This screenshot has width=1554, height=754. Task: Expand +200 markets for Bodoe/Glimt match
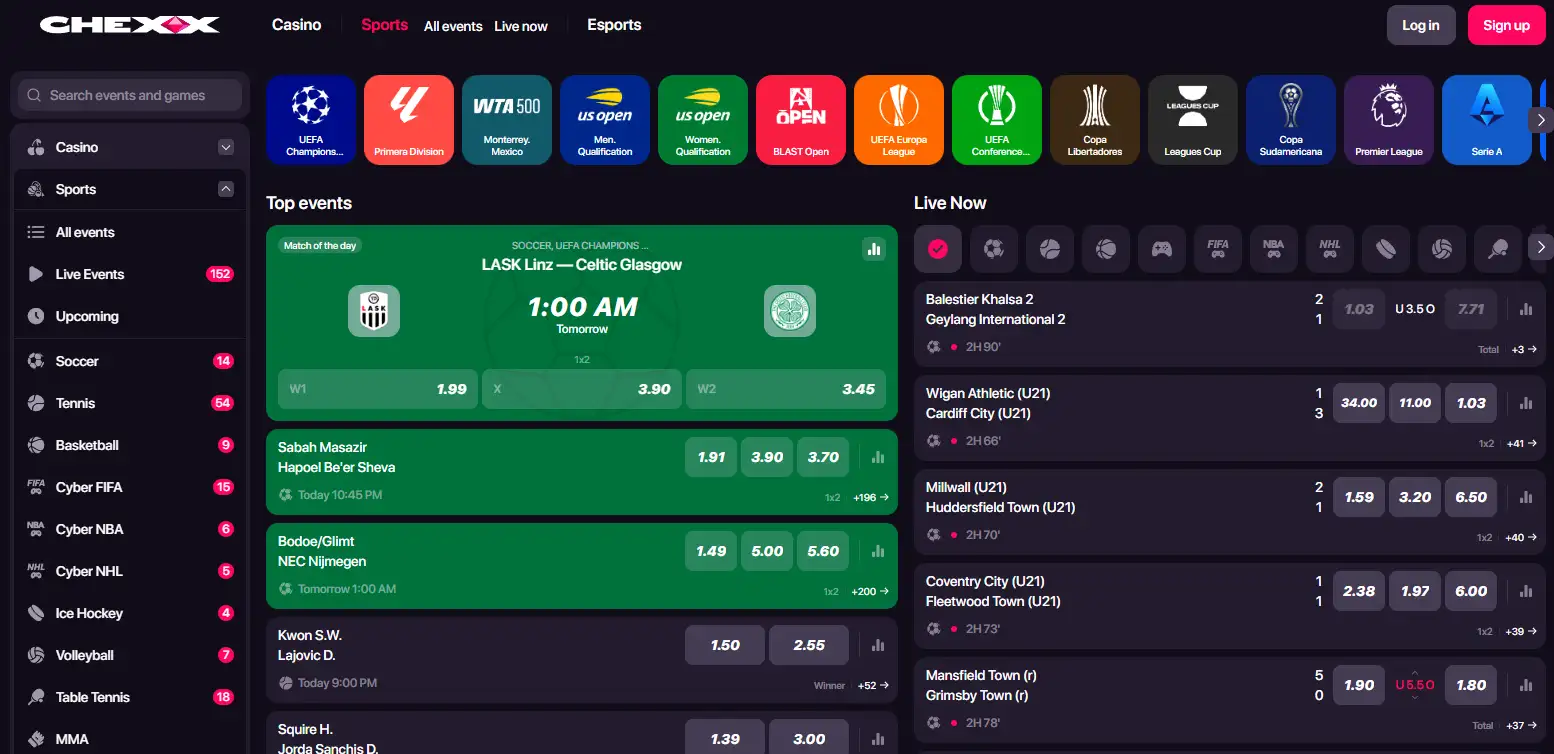[x=870, y=591]
